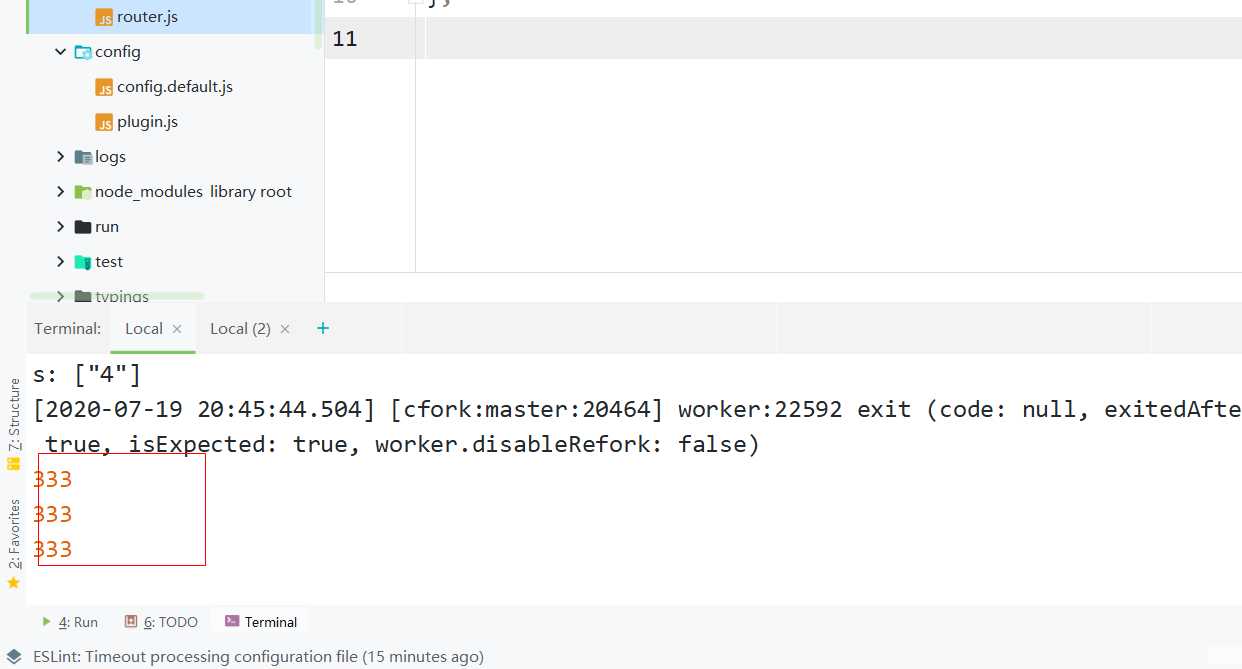The width and height of the screenshot is (1242, 669).
Task: Click terminal output s: ["4"]
Action: pos(87,375)
